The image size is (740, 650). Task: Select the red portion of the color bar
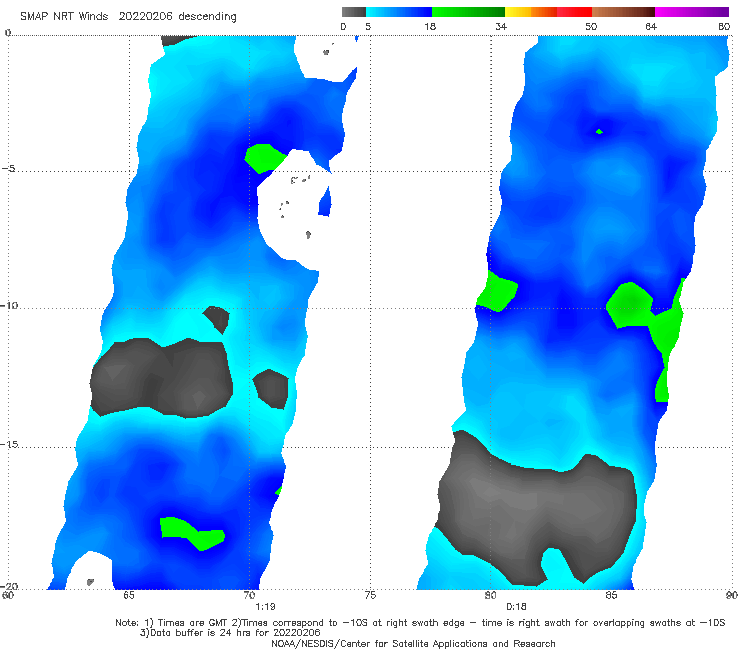574,12
